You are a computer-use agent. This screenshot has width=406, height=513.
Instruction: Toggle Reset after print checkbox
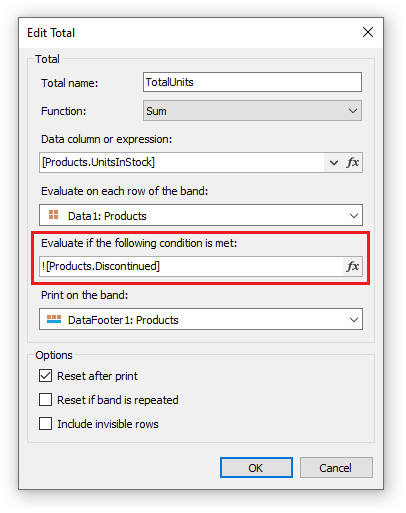[x=45, y=376]
